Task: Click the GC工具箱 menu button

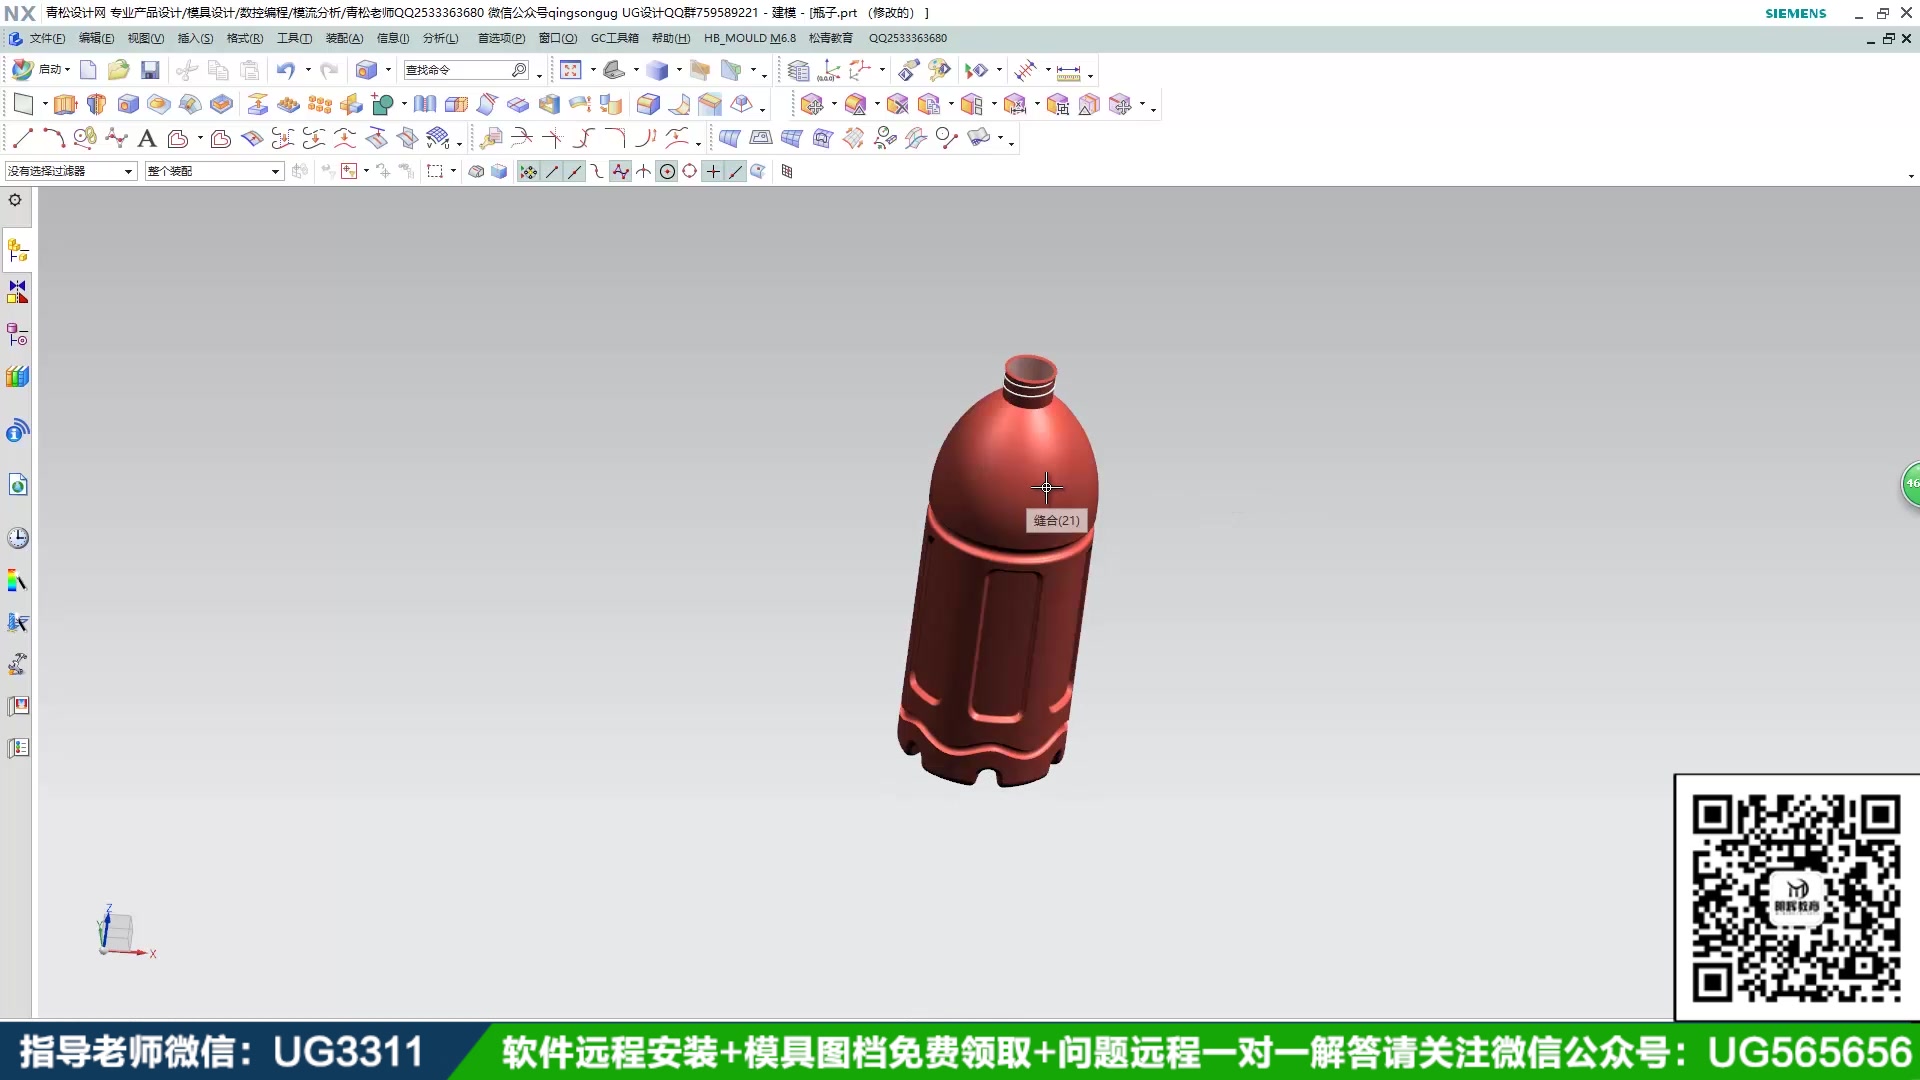Action: (x=614, y=38)
